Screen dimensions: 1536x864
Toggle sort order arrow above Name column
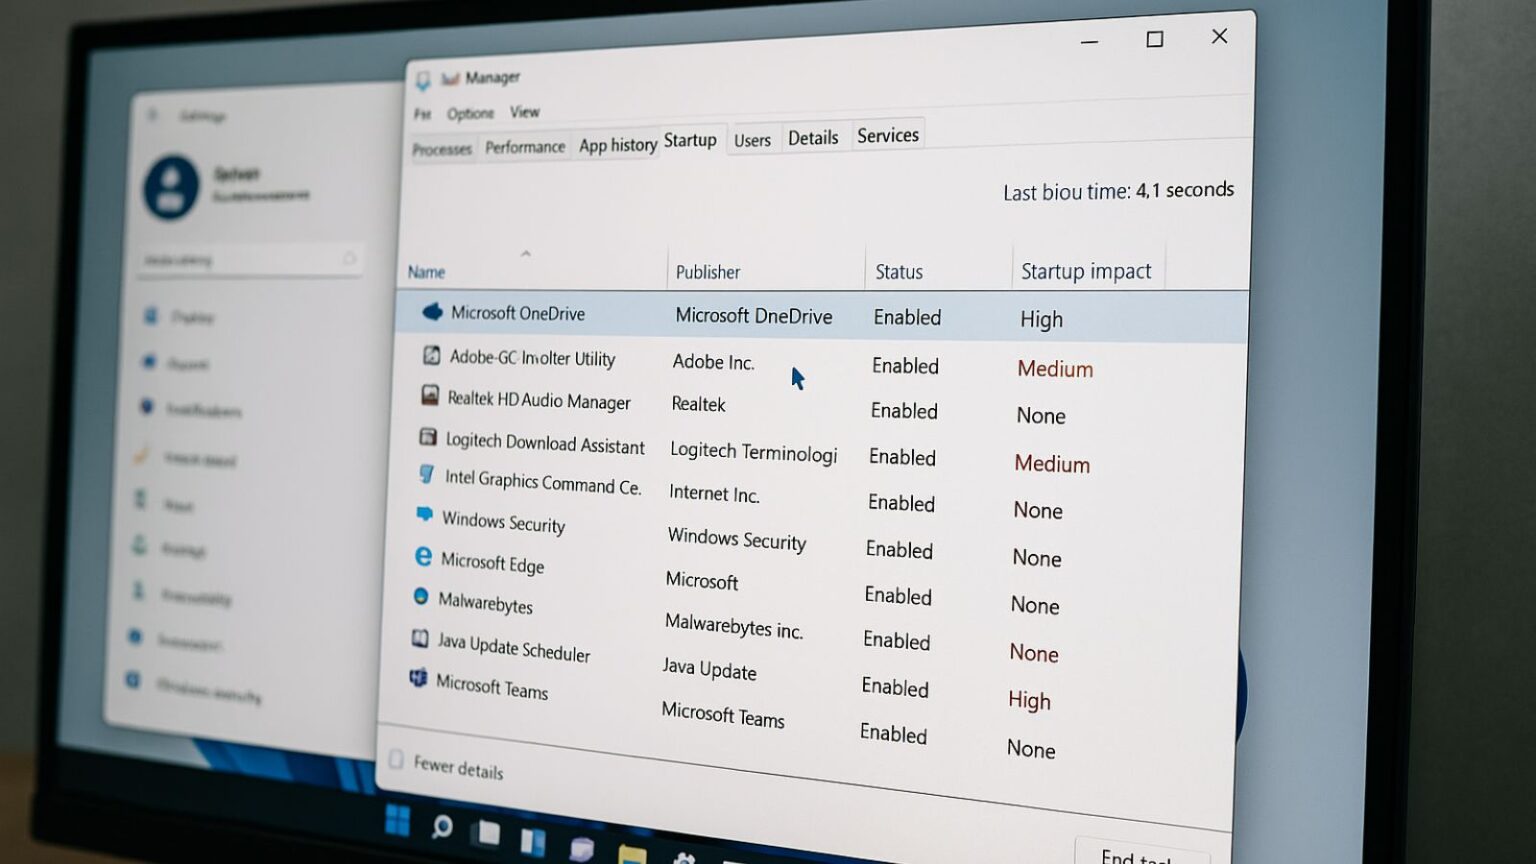click(x=526, y=253)
